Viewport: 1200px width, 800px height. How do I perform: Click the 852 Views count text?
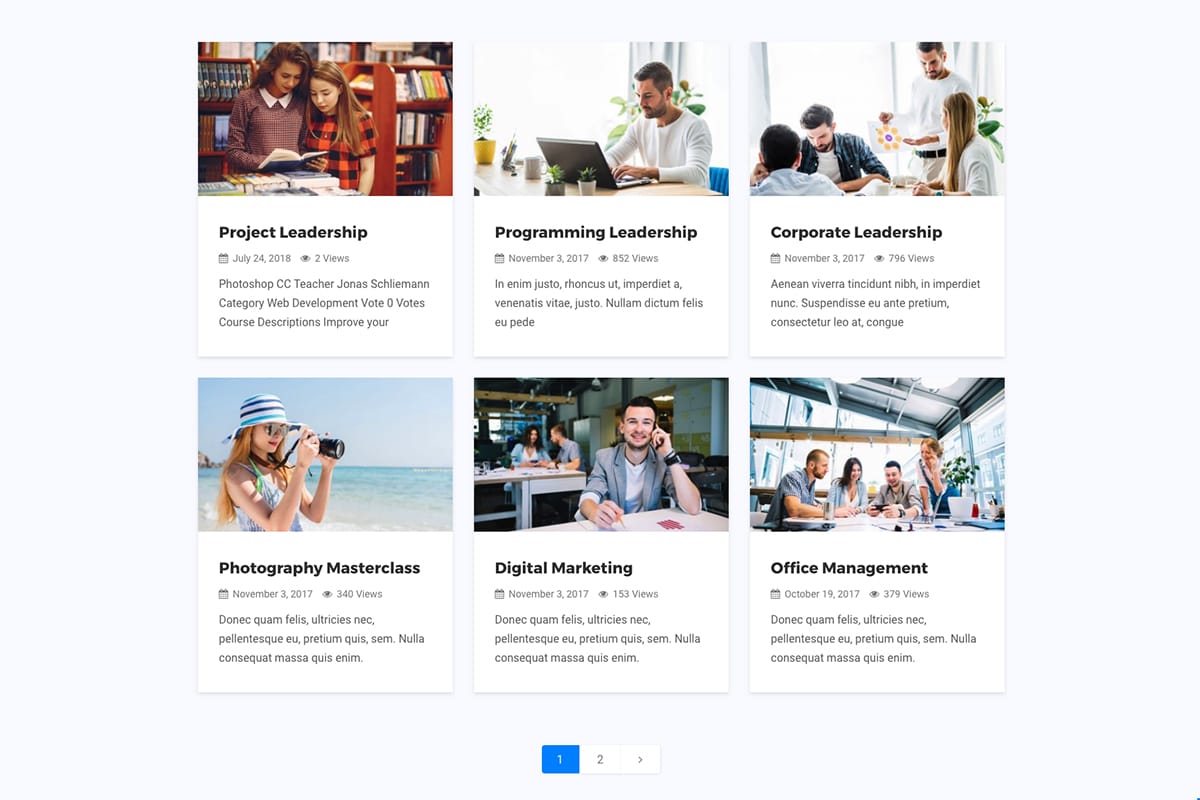(635, 258)
